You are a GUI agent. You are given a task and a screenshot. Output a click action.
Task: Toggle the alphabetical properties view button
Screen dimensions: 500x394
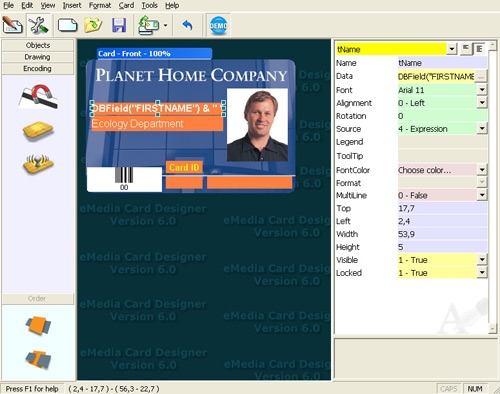pos(465,49)
